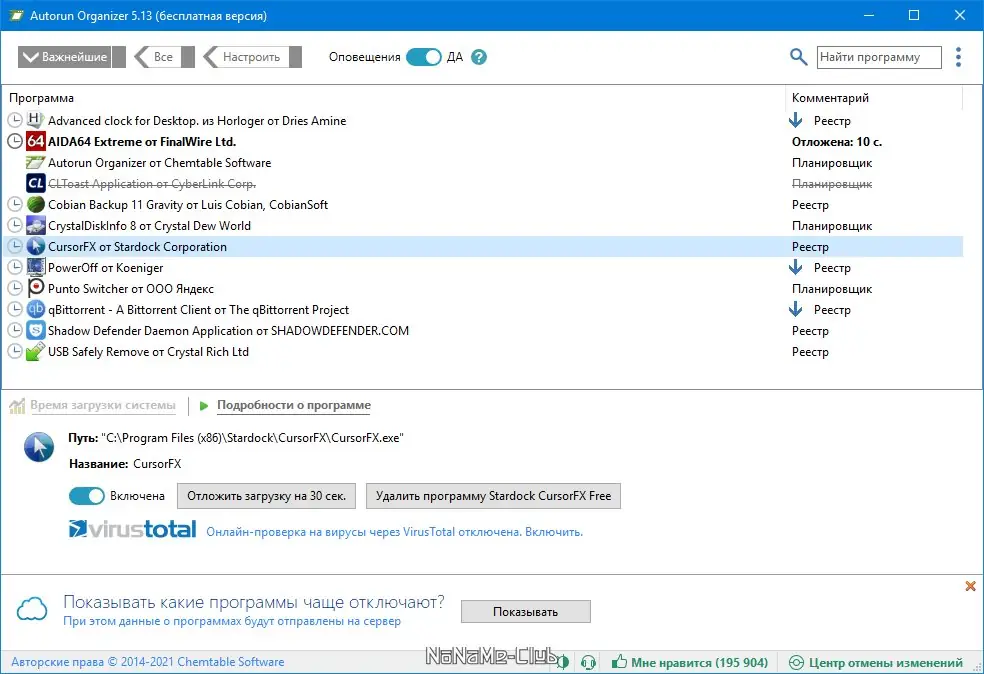Click the clock icon beside Cobian Backup 11 Gravity

click(15, 205)
